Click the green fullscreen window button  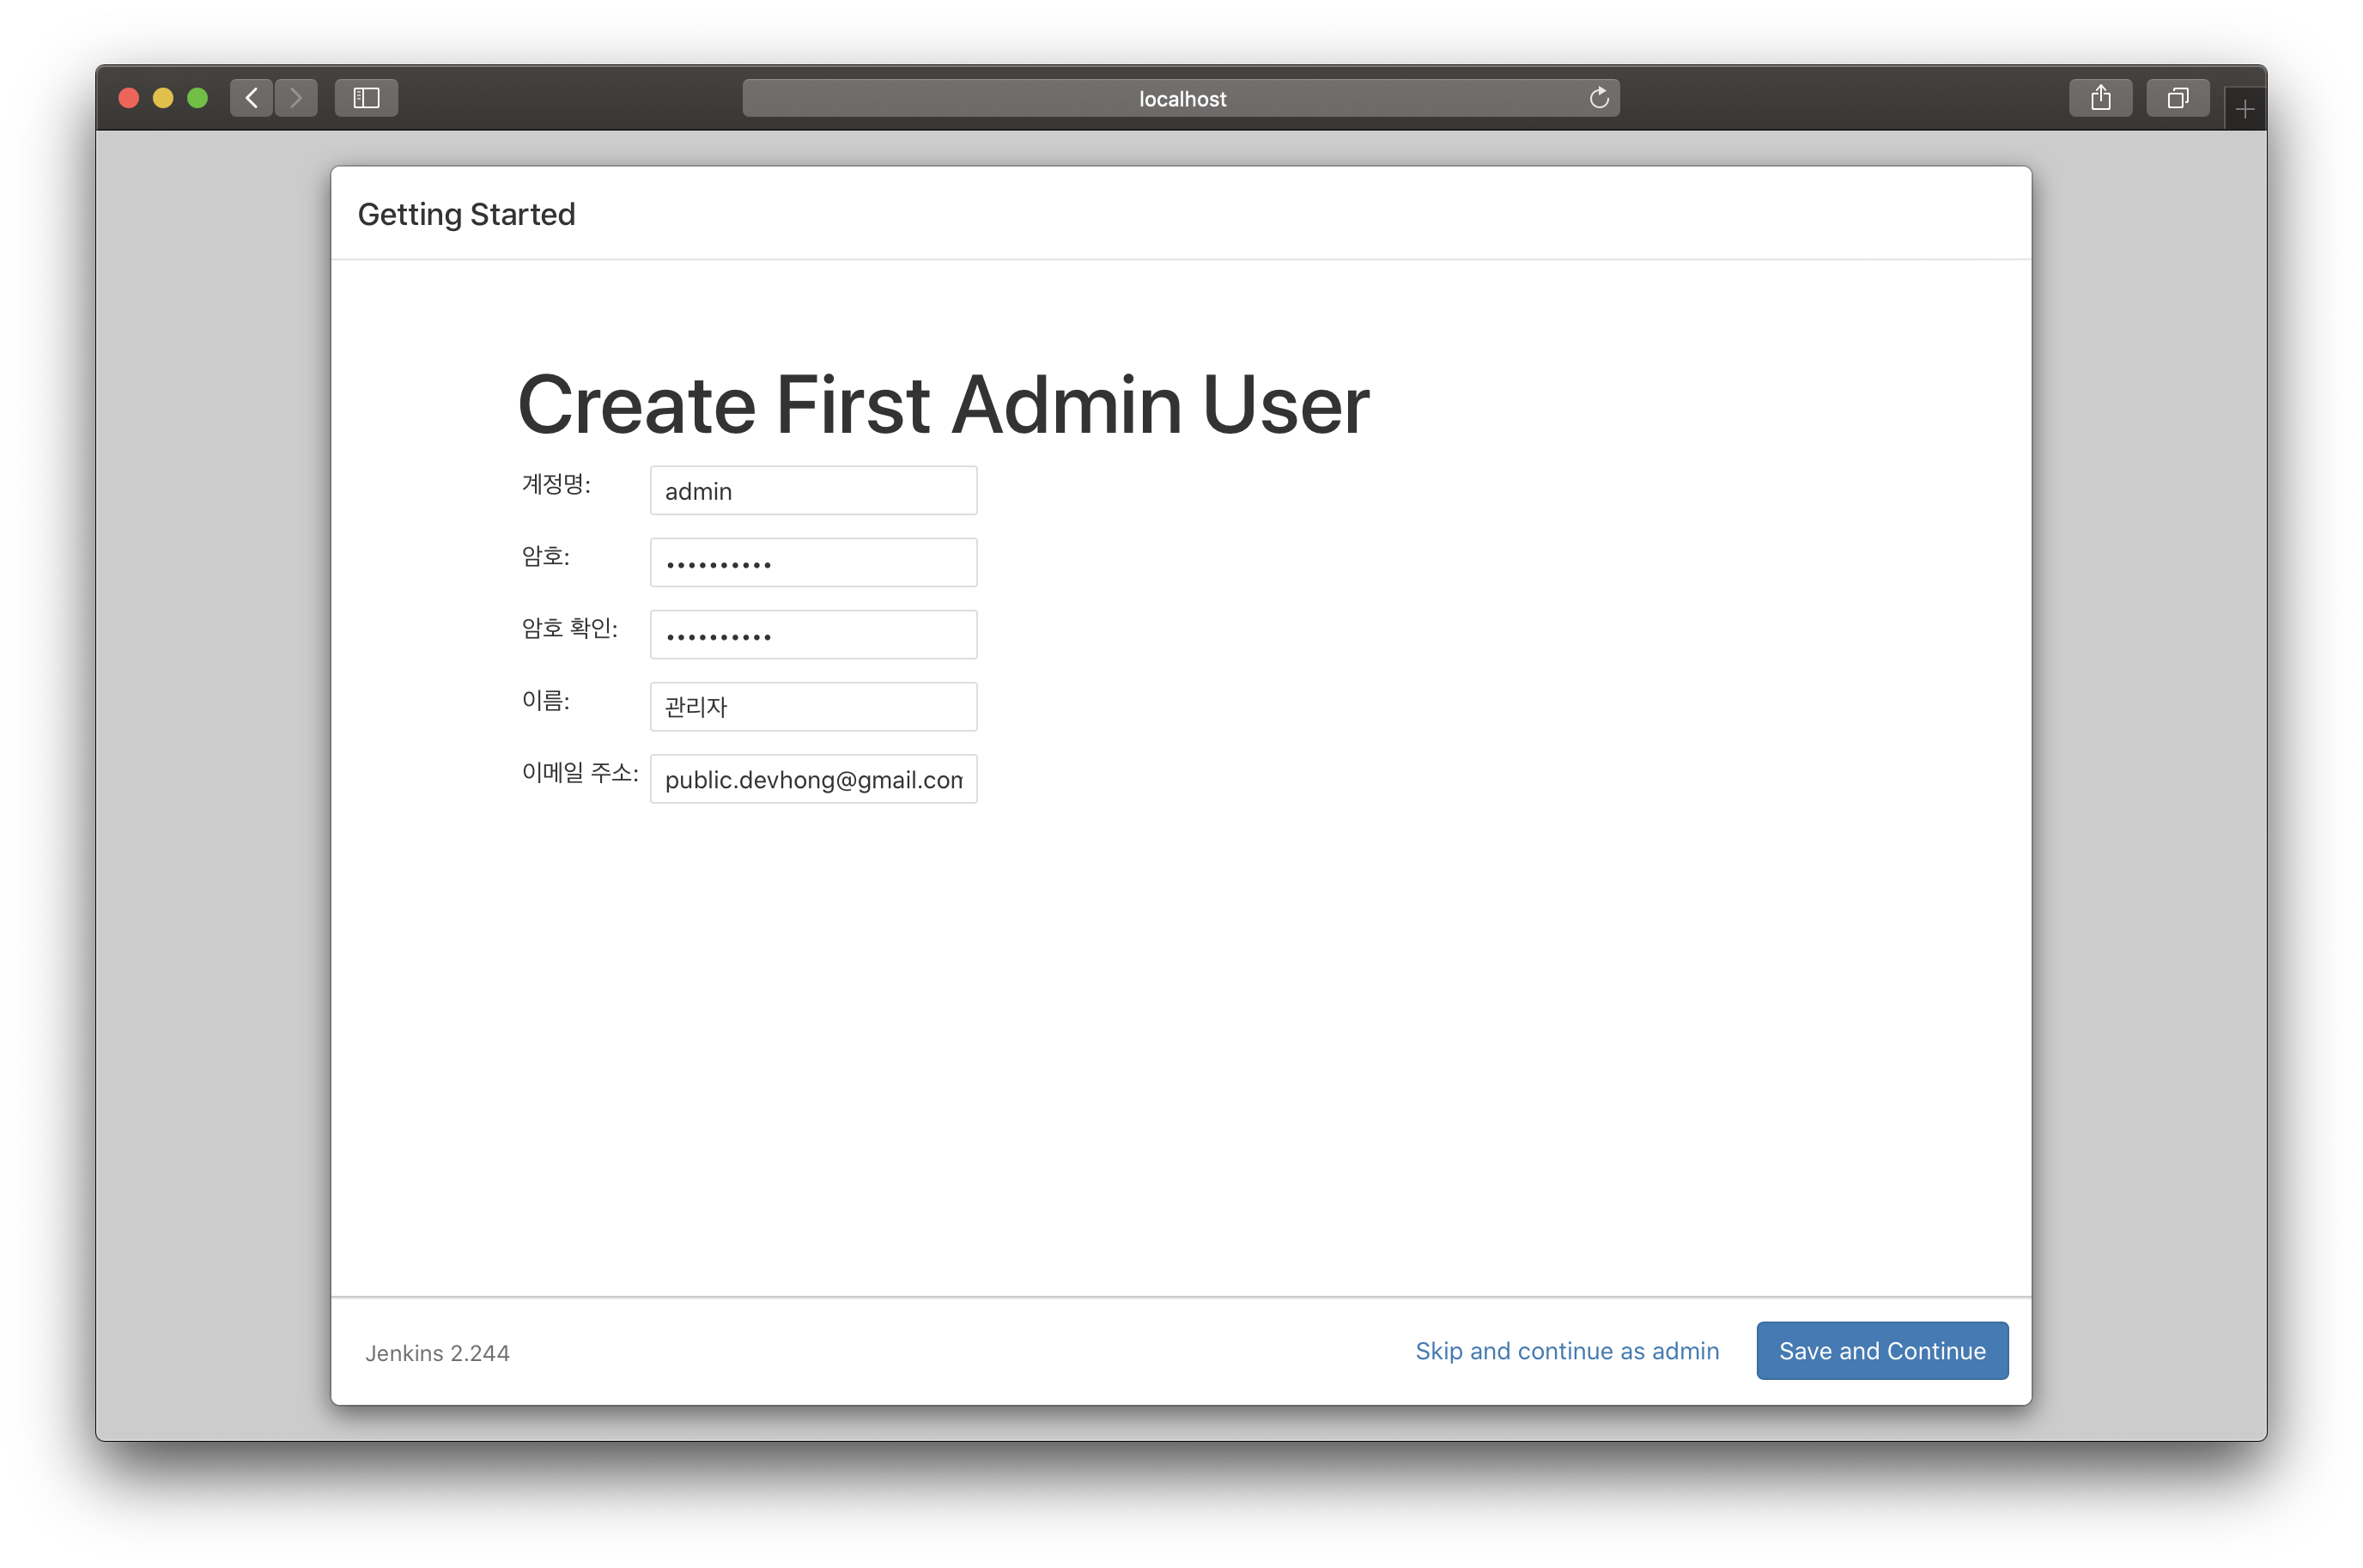197,98
